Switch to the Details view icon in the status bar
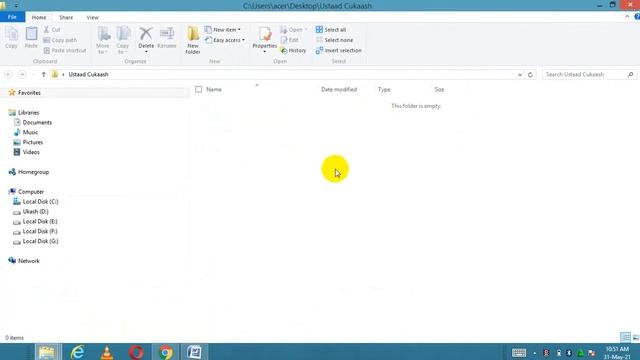 pyautogui.click(x=625, y=337)
